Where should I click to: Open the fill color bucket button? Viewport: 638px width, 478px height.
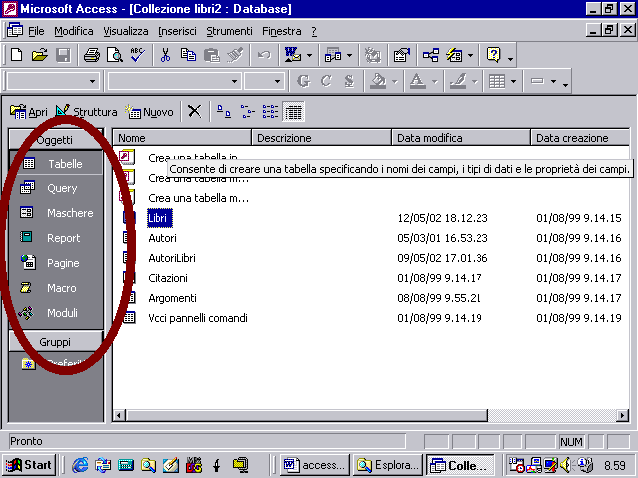pos(378,81)
